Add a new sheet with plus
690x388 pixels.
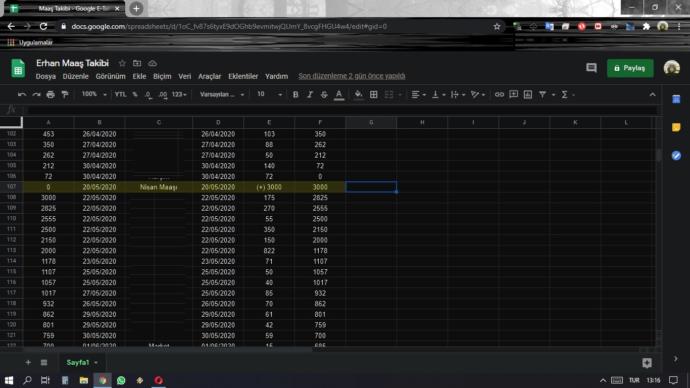click(x=28, y=362)
